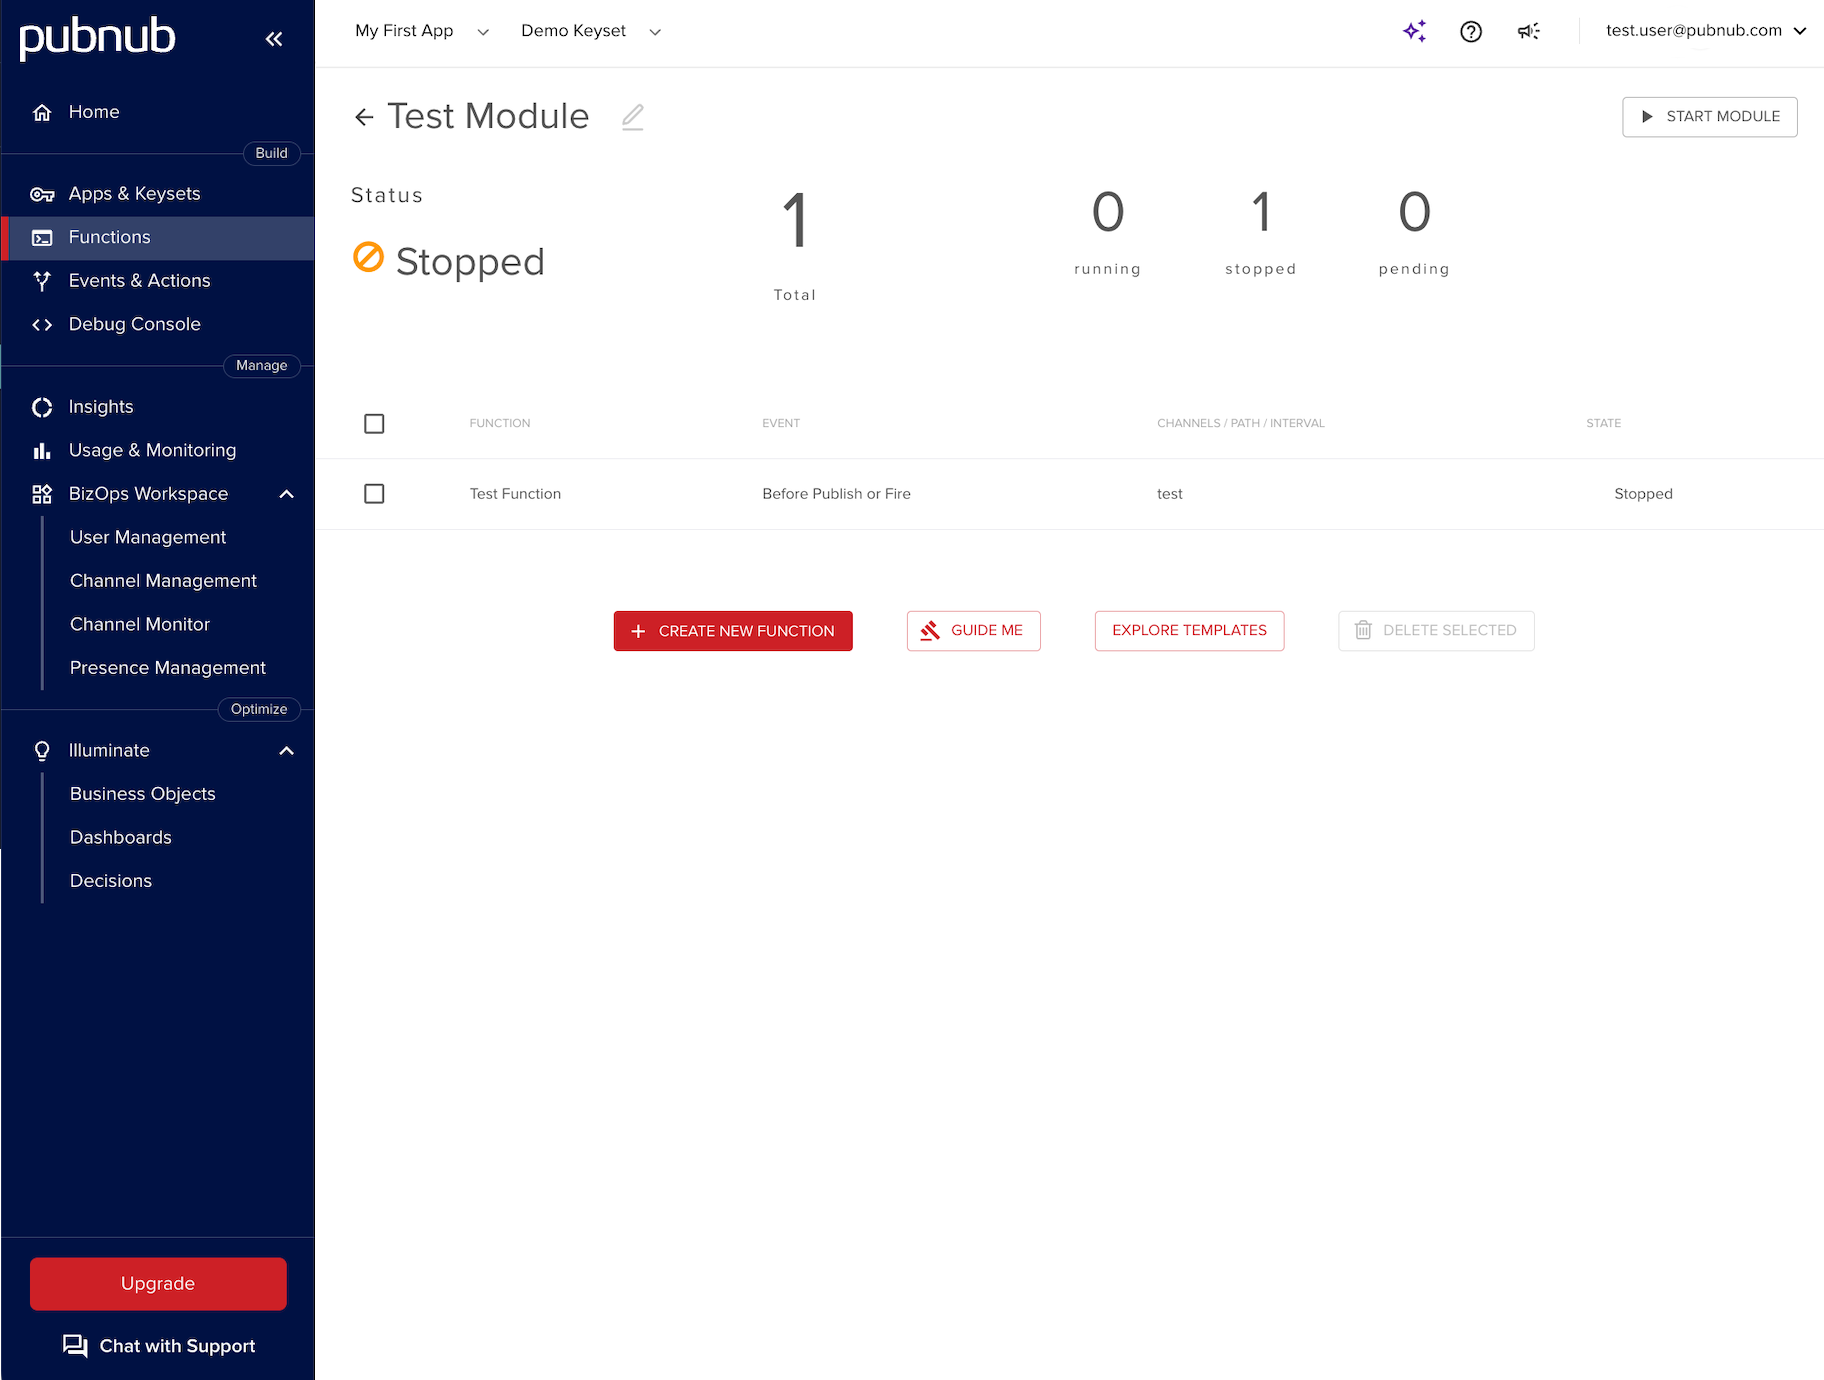Open the Test Function row

tap(515, 494)
